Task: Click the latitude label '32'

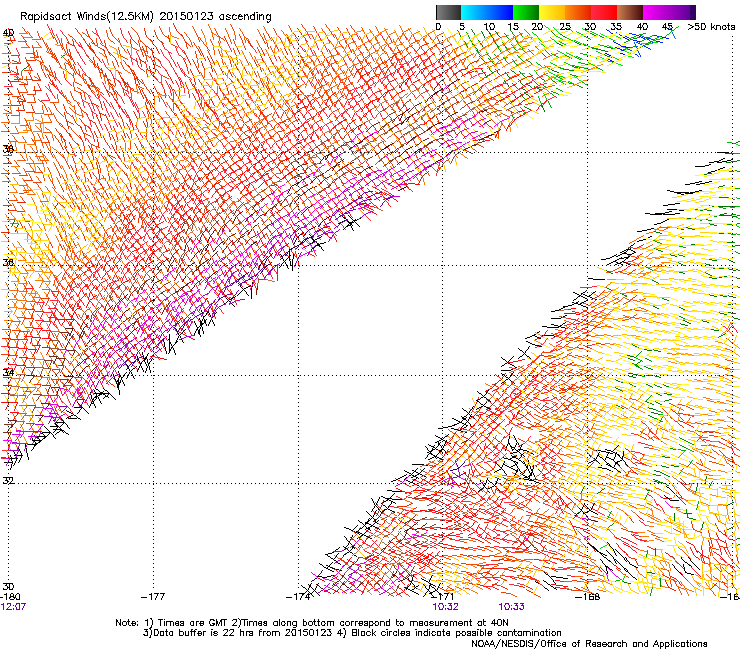Action: tap(8, 481)
